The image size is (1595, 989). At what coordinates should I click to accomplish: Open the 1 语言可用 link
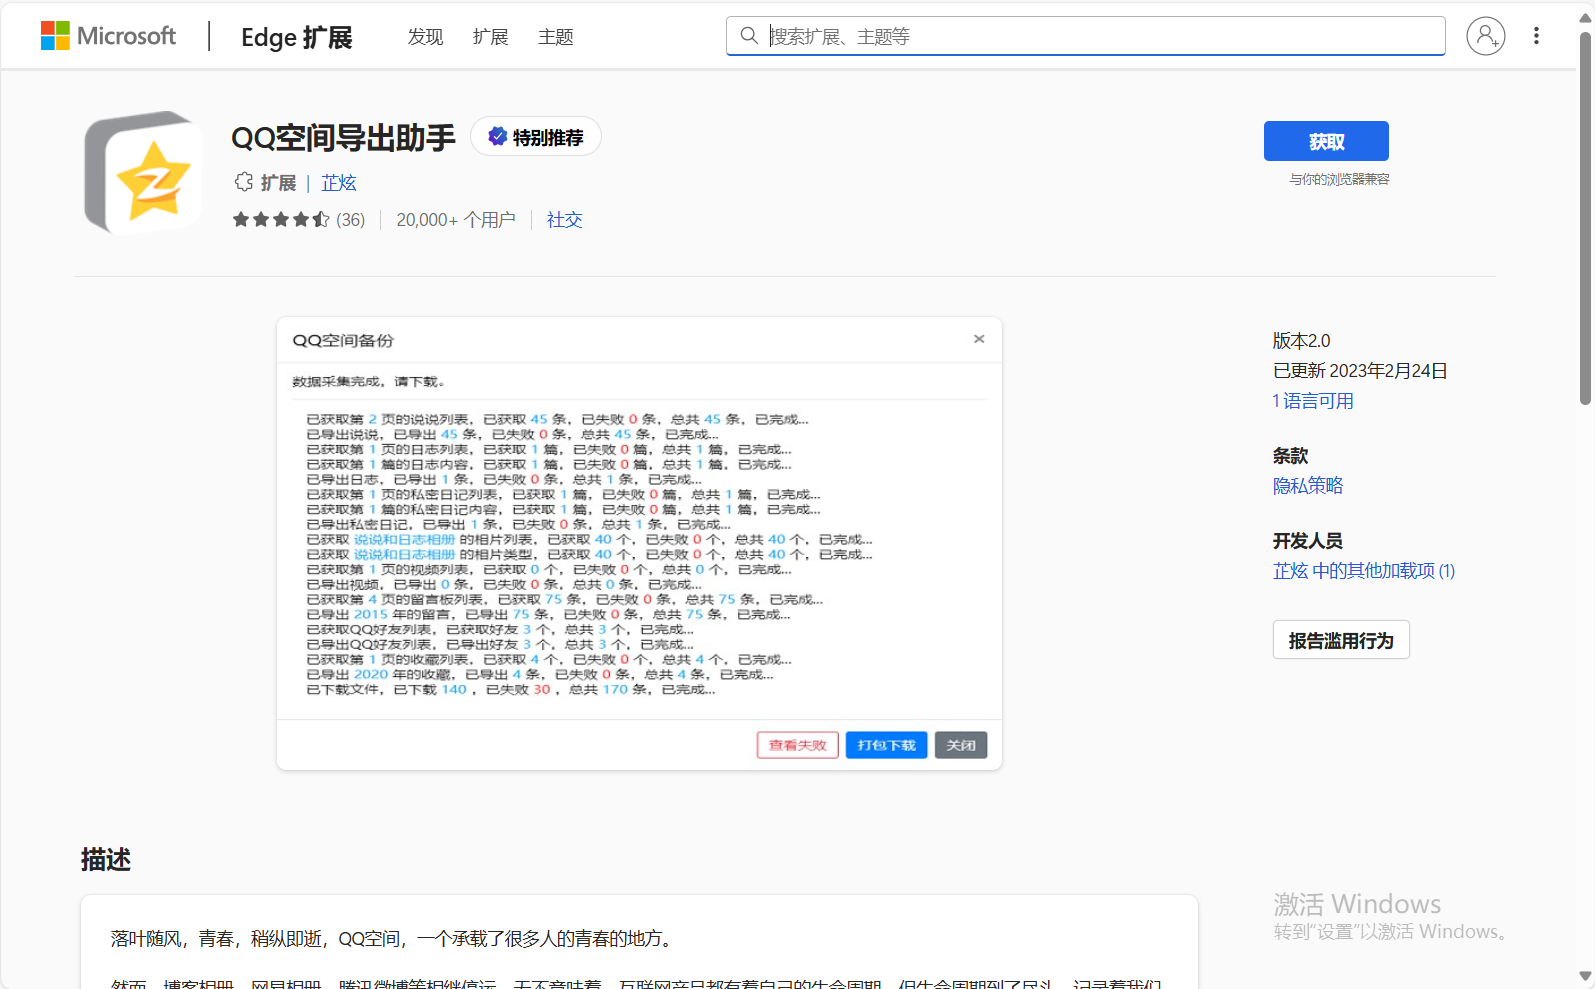(1313, 401)
